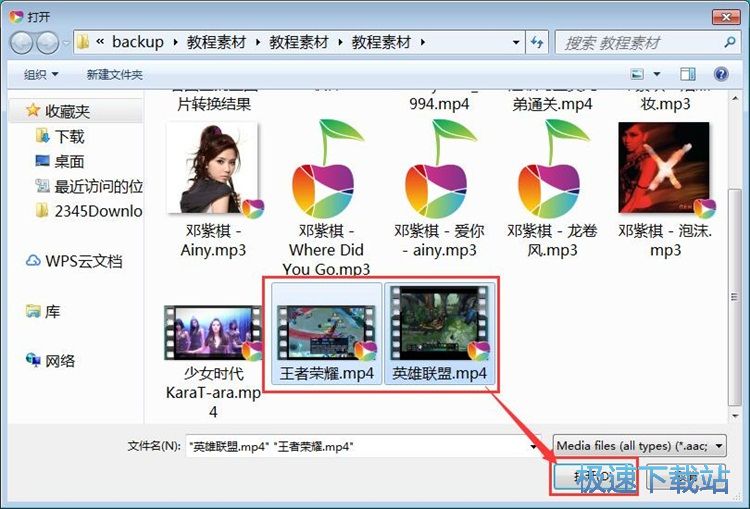Image resolution: width=750 pixels, height=509 pixels.
Task: Click the search magnifier icon
Action: (x=730, y=43)
